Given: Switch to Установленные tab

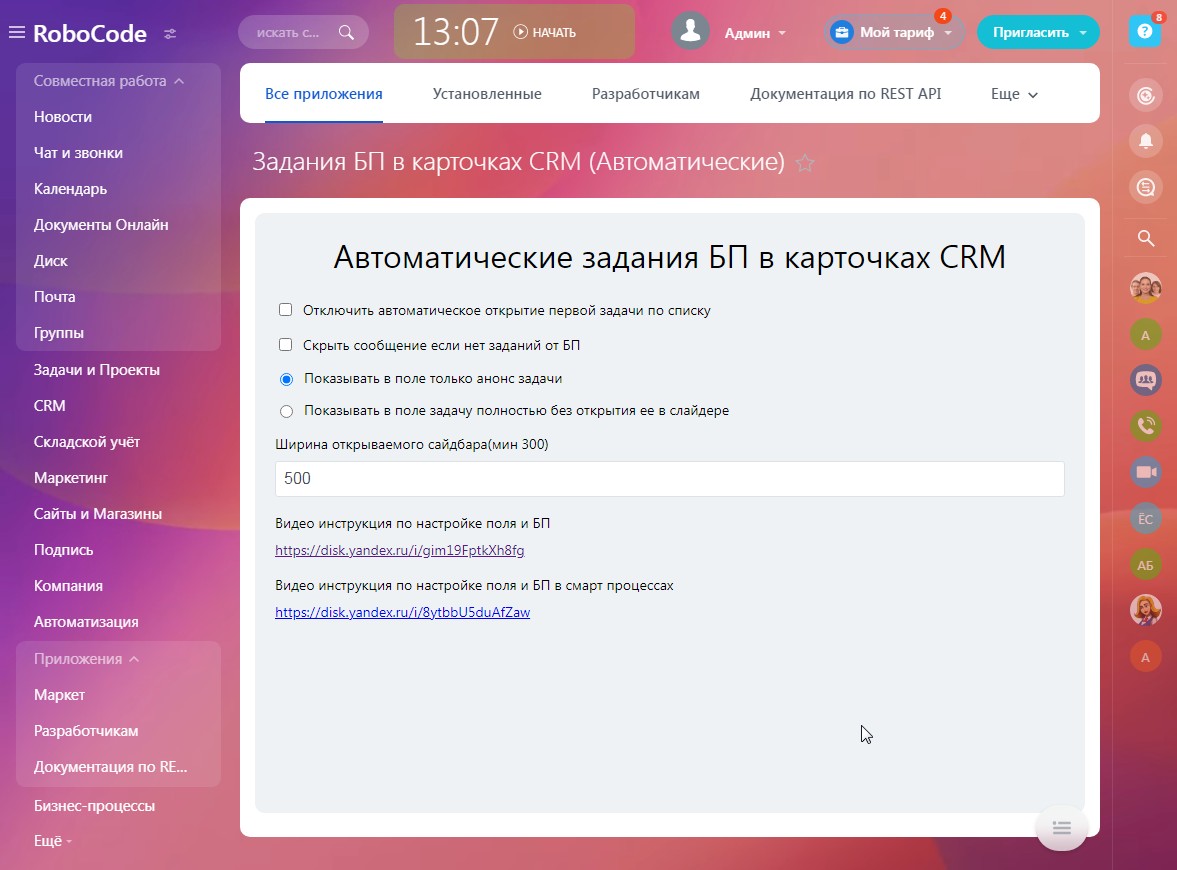Looking at the screenshot, I should (487, 94).
